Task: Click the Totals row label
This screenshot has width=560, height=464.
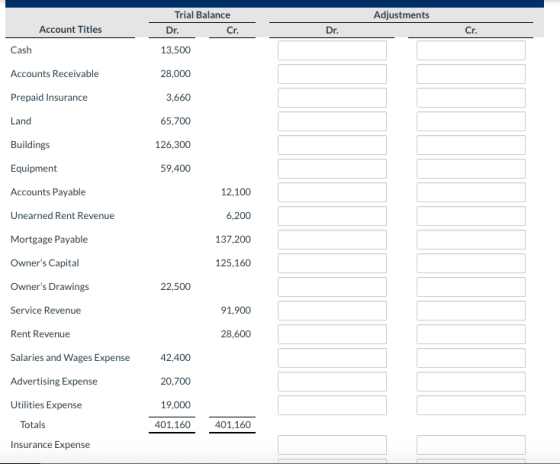Action: 32,425
